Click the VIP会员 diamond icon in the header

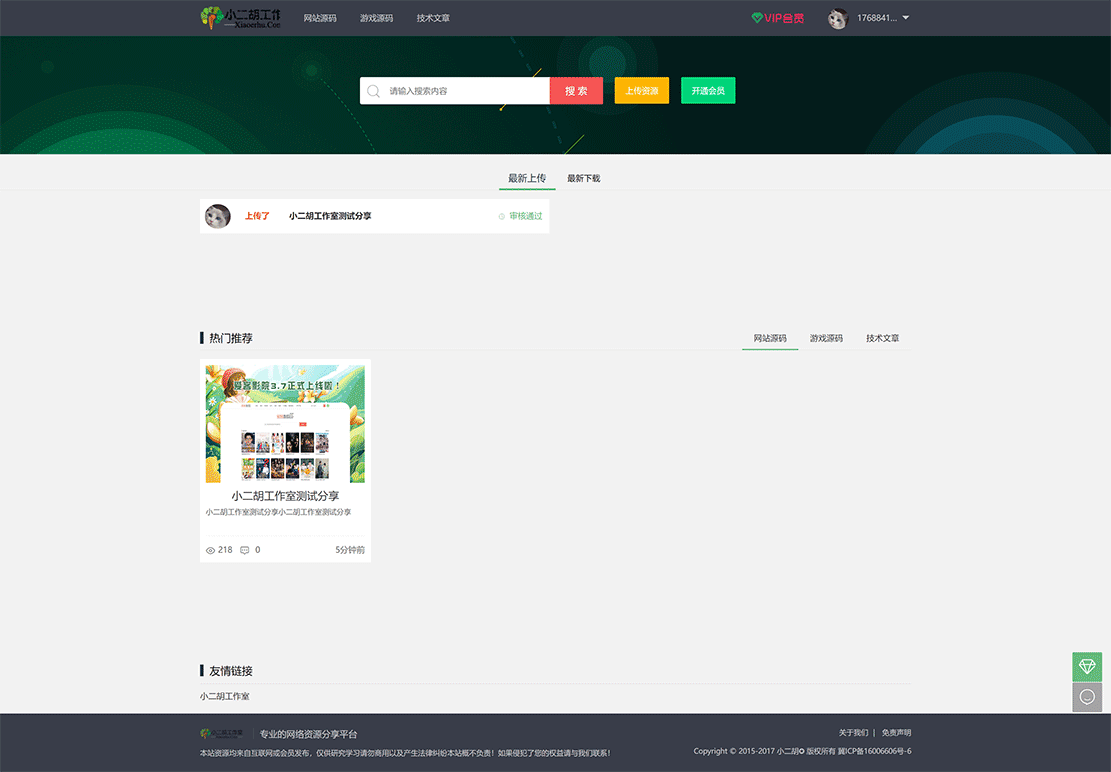pyautogui.click(x=756, y=17)
